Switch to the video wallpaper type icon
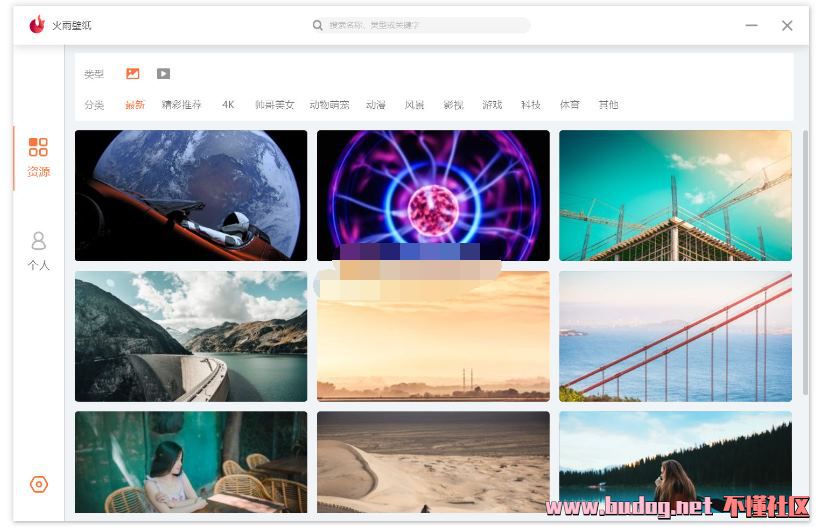Screen dimensions: 819x527 coord(163,74)
